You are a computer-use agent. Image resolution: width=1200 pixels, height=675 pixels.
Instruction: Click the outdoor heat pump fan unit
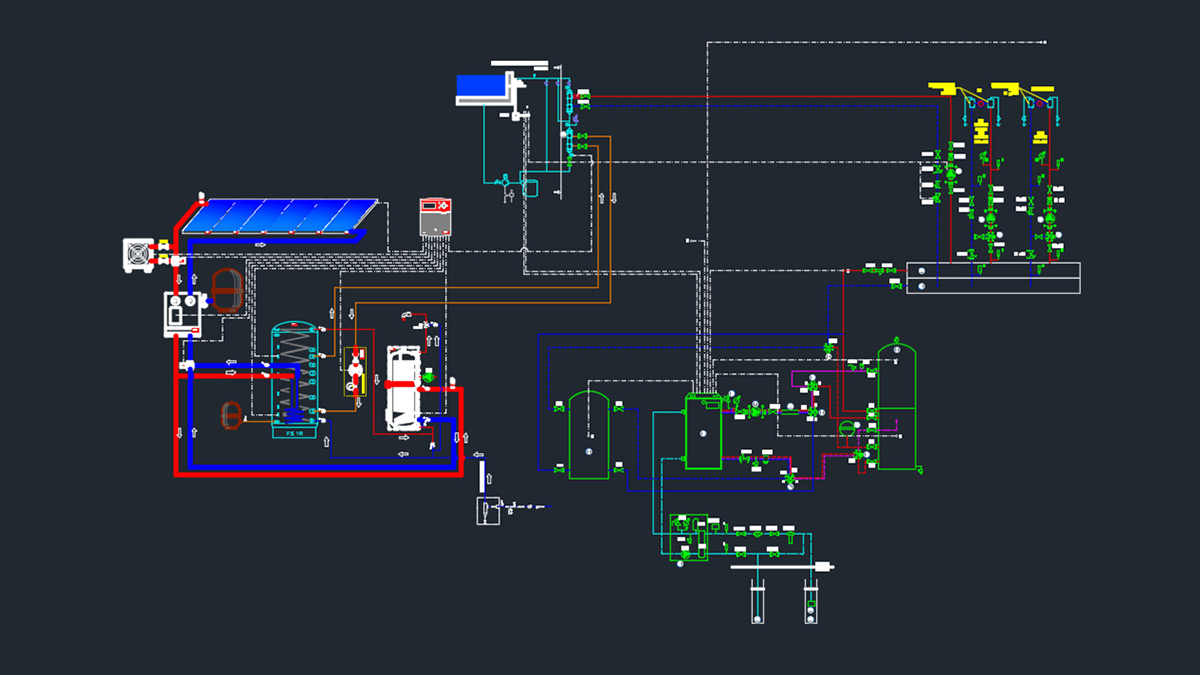pyautogui.click(x=137, y=255)
